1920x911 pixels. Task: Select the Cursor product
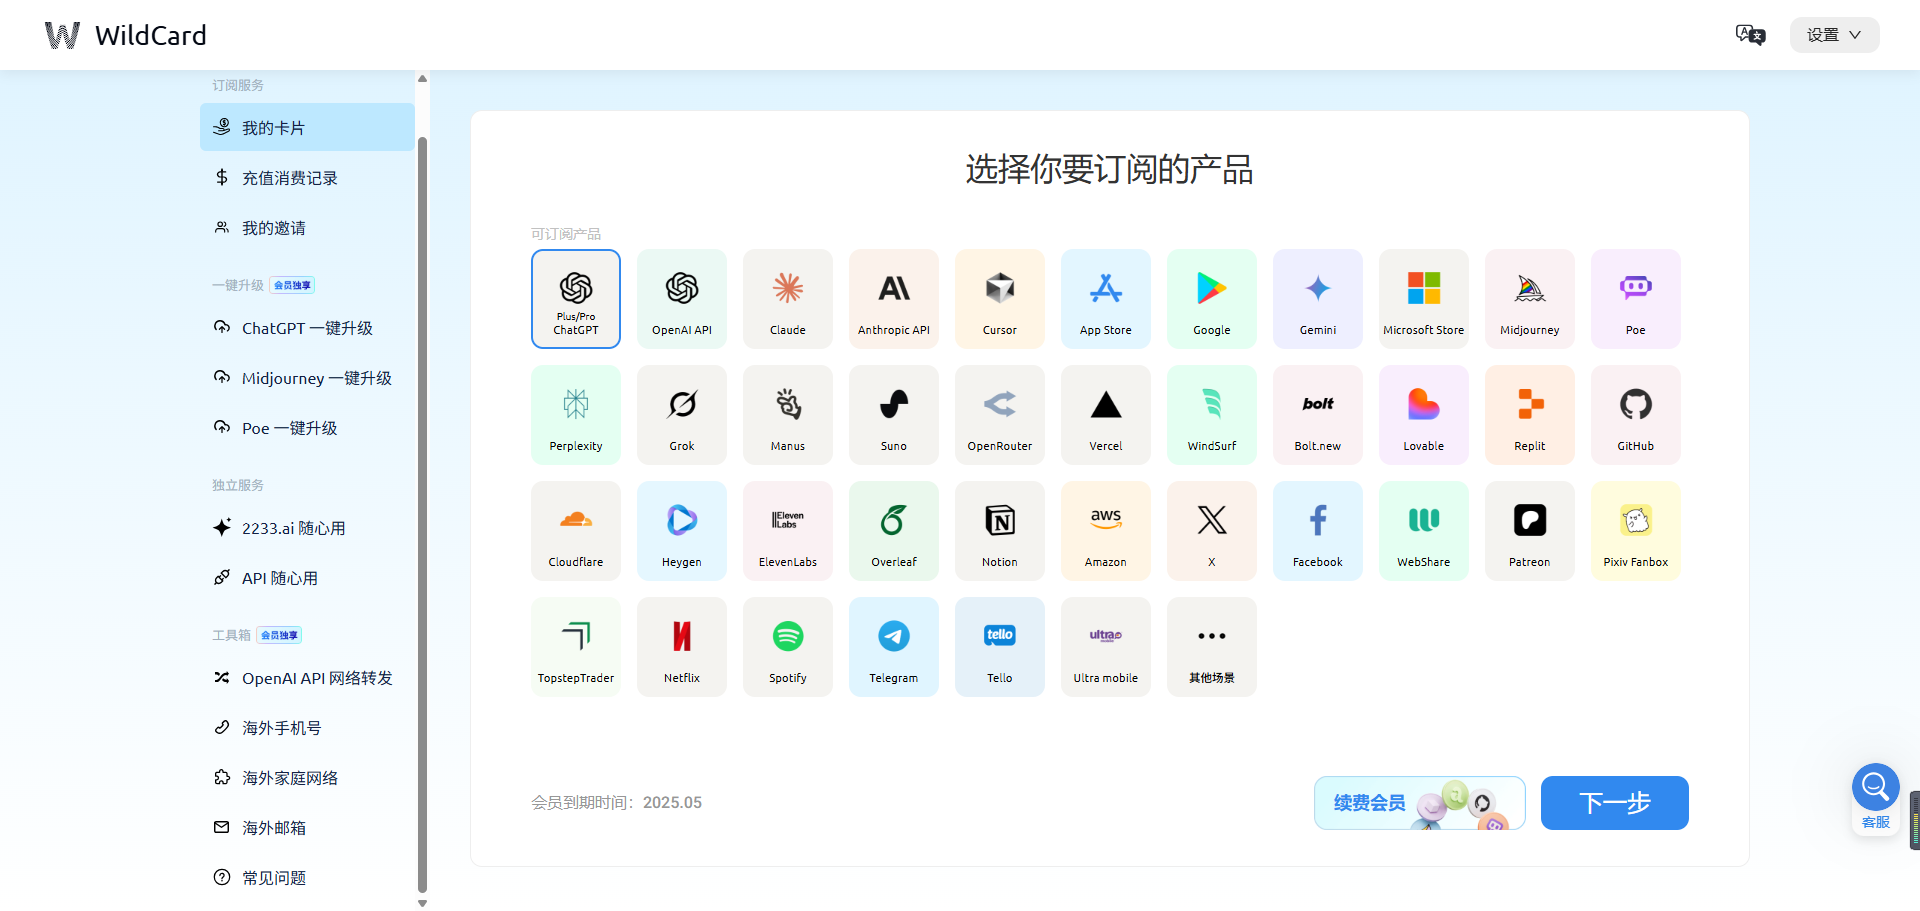tap(1000, 299)
